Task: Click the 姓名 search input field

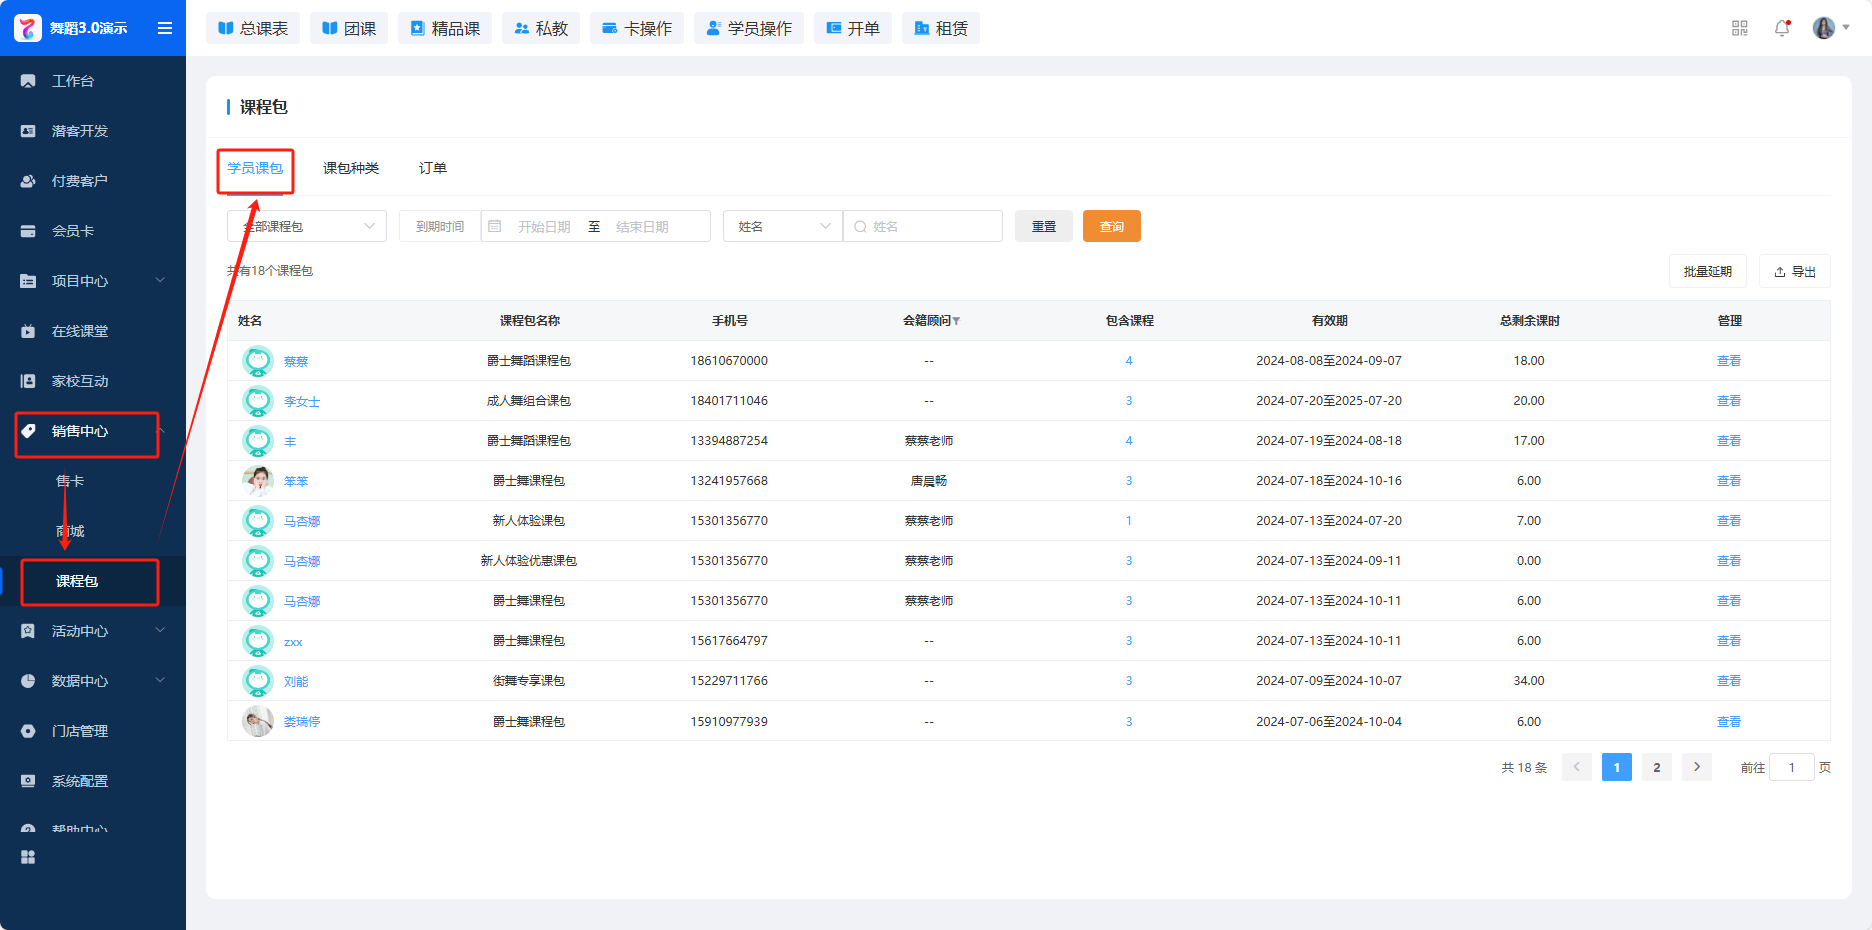Action: point(930,226)
